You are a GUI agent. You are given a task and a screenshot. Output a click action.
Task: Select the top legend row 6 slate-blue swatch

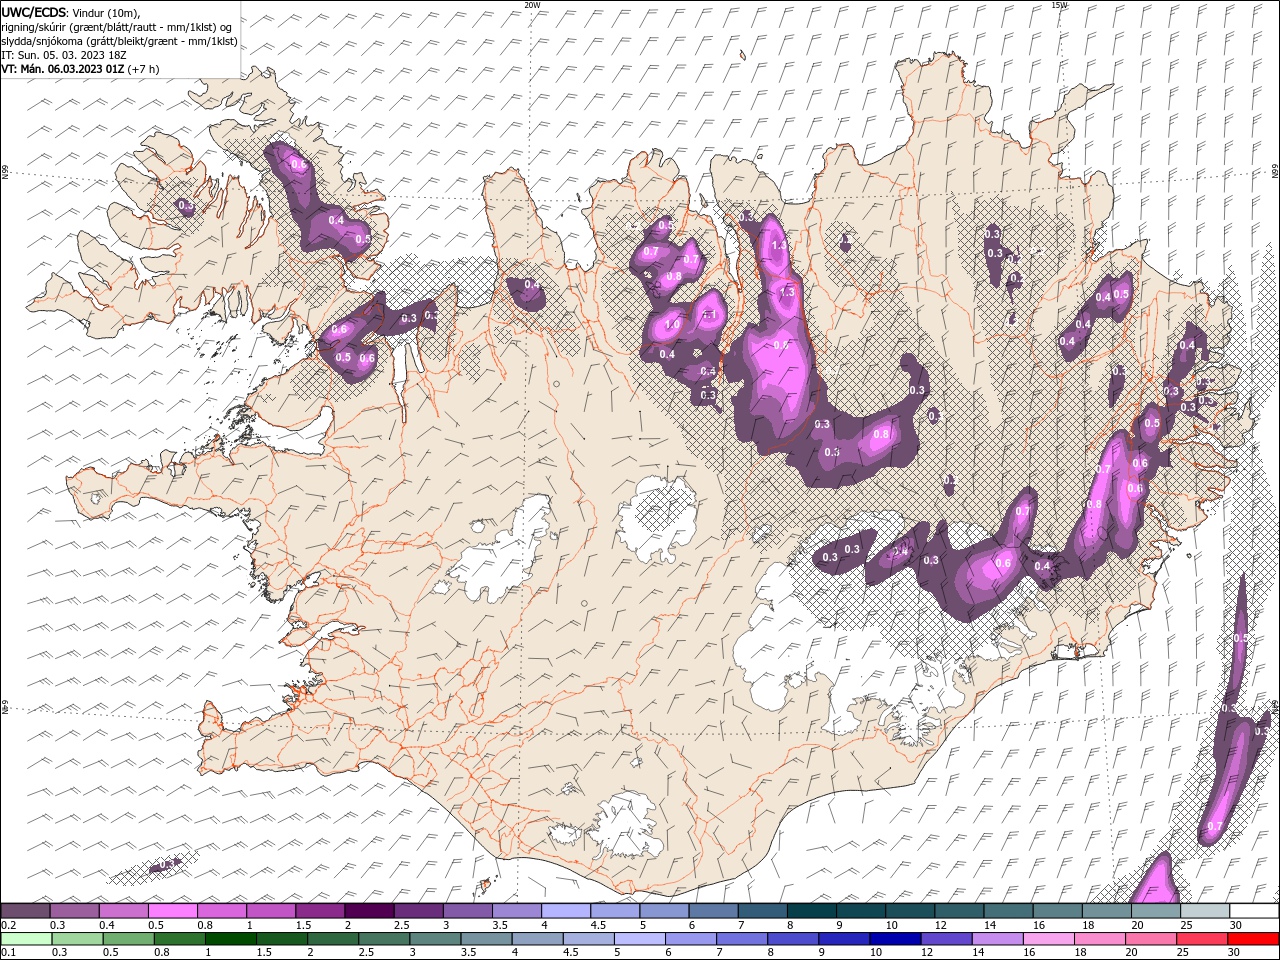714,911
